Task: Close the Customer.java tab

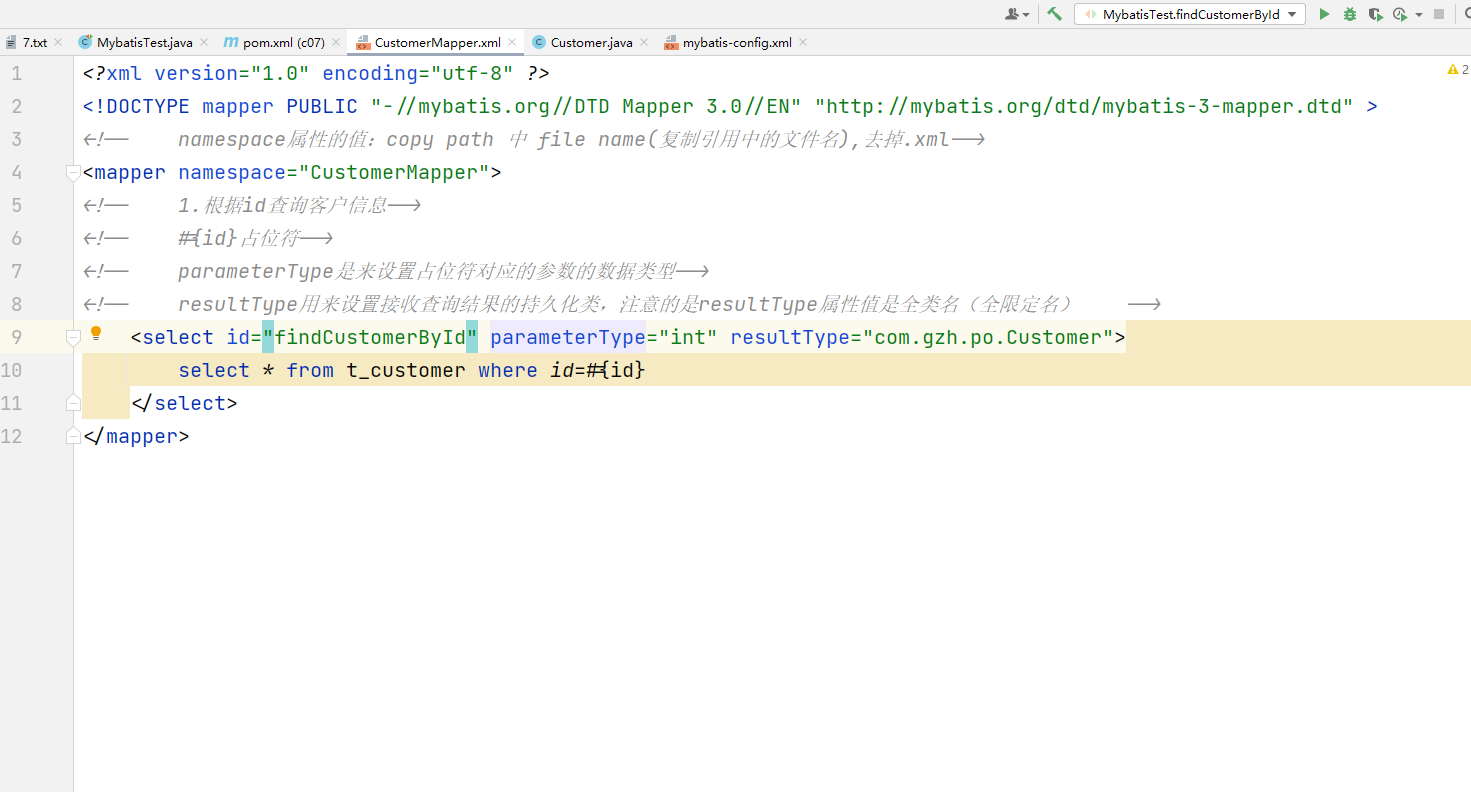Action: coord(644,42)
